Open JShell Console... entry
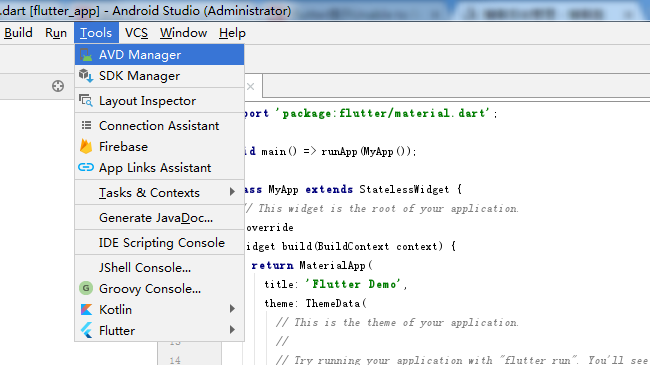 [x=160, y=268]
